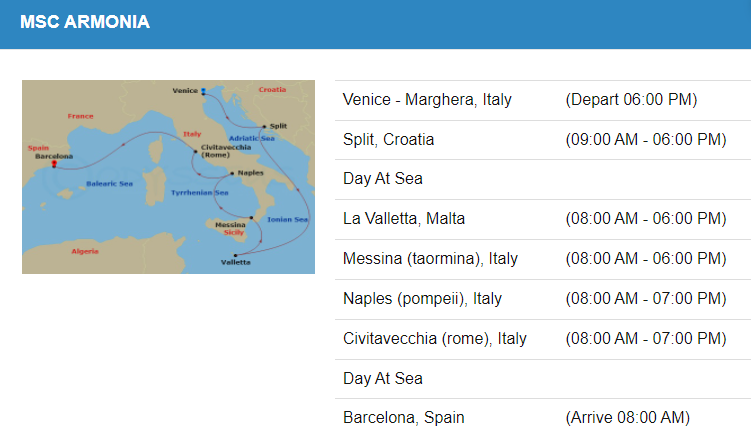Select the second Day At Sea row

coord(543,379)
